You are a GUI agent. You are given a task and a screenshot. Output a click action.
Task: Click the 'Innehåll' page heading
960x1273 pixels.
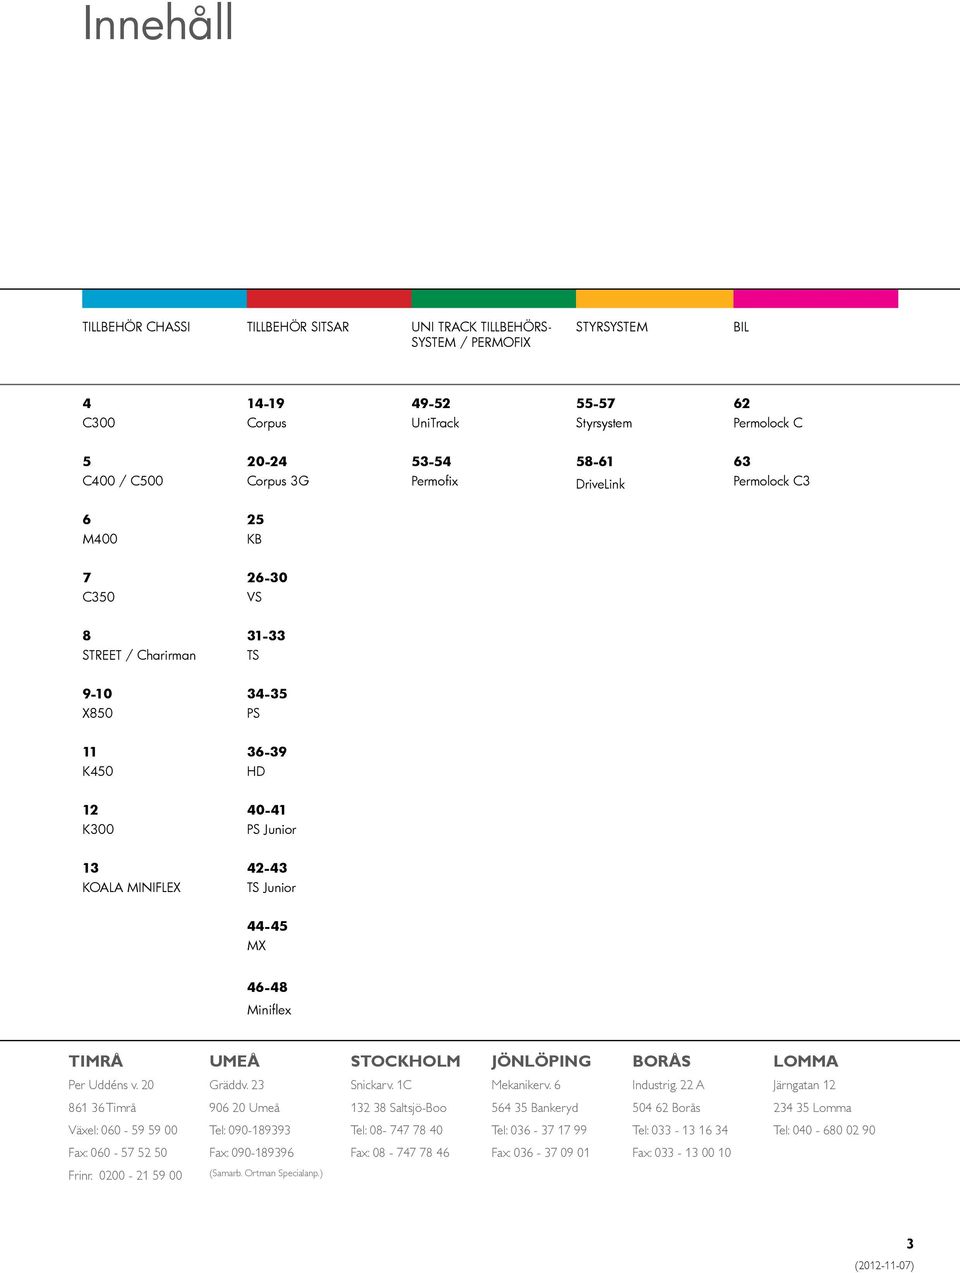(x=158, y=23)
